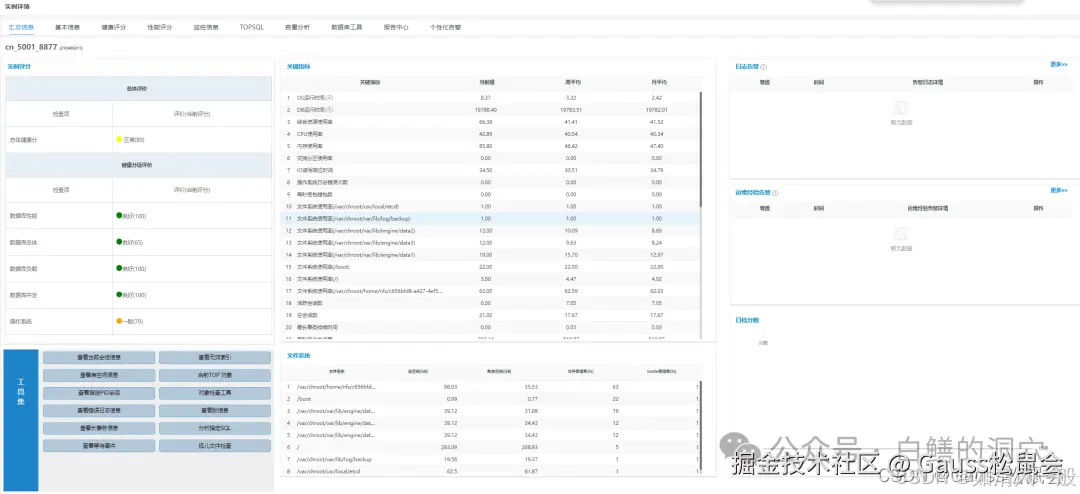Go to the 监控信息 tab

coord(206,28)
